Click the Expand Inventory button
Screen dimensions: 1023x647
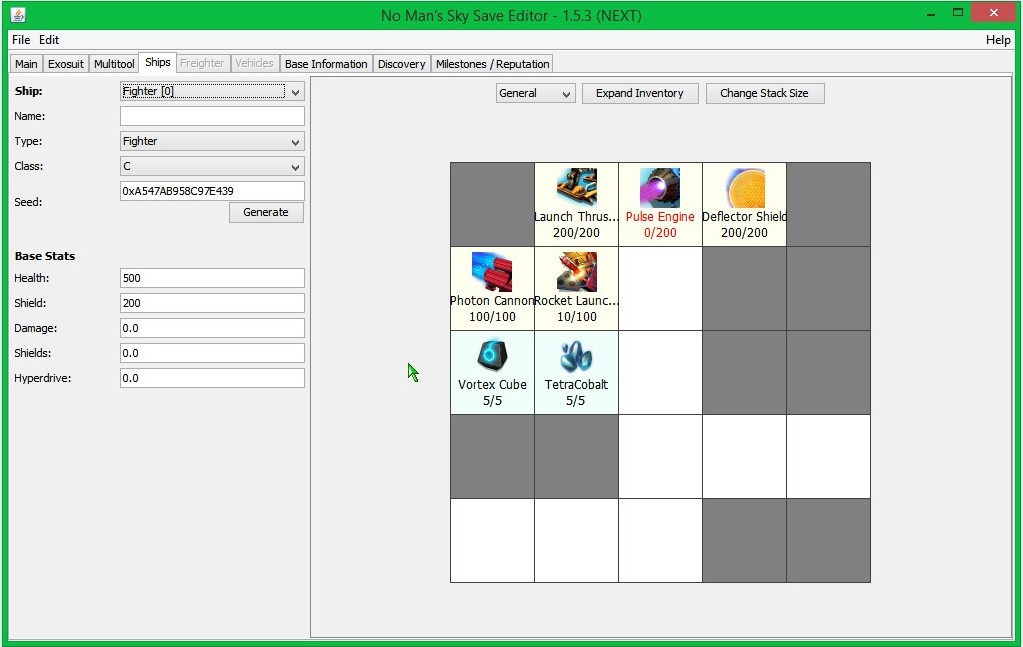[x=639, y=93]
